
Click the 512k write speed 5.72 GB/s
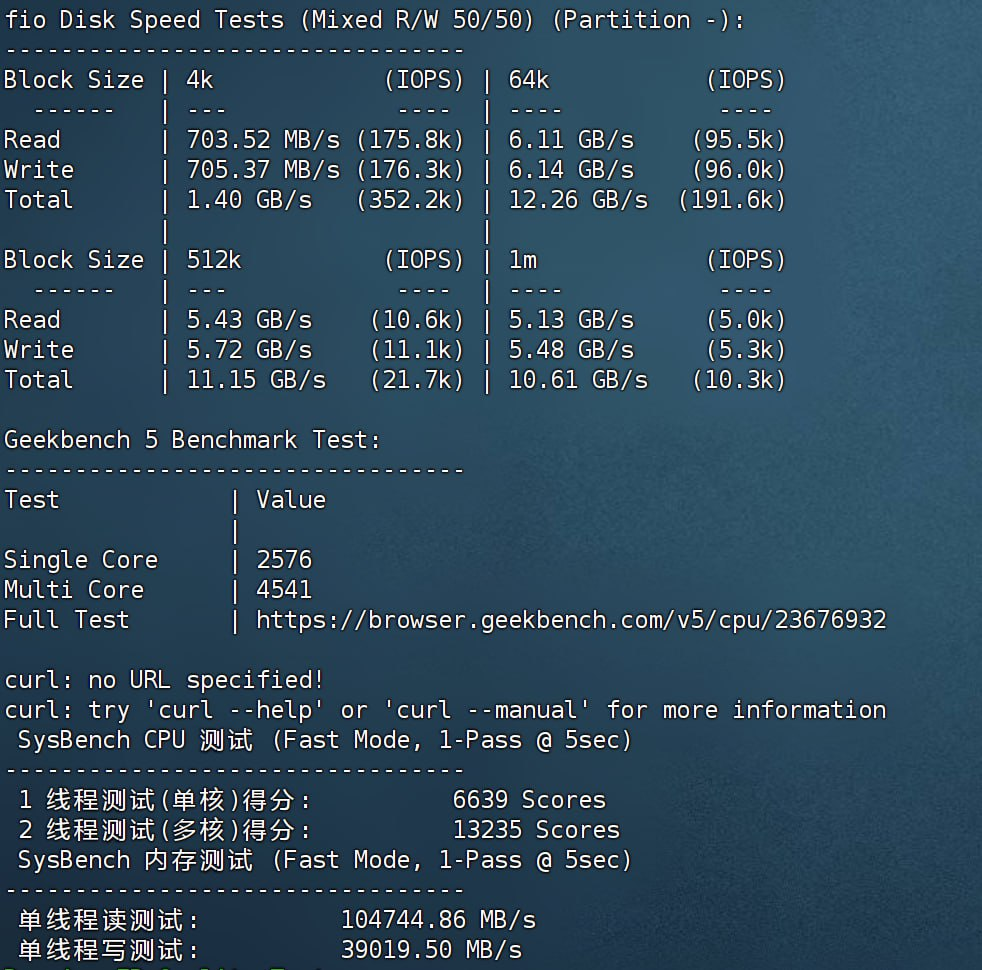click(249, 350)
